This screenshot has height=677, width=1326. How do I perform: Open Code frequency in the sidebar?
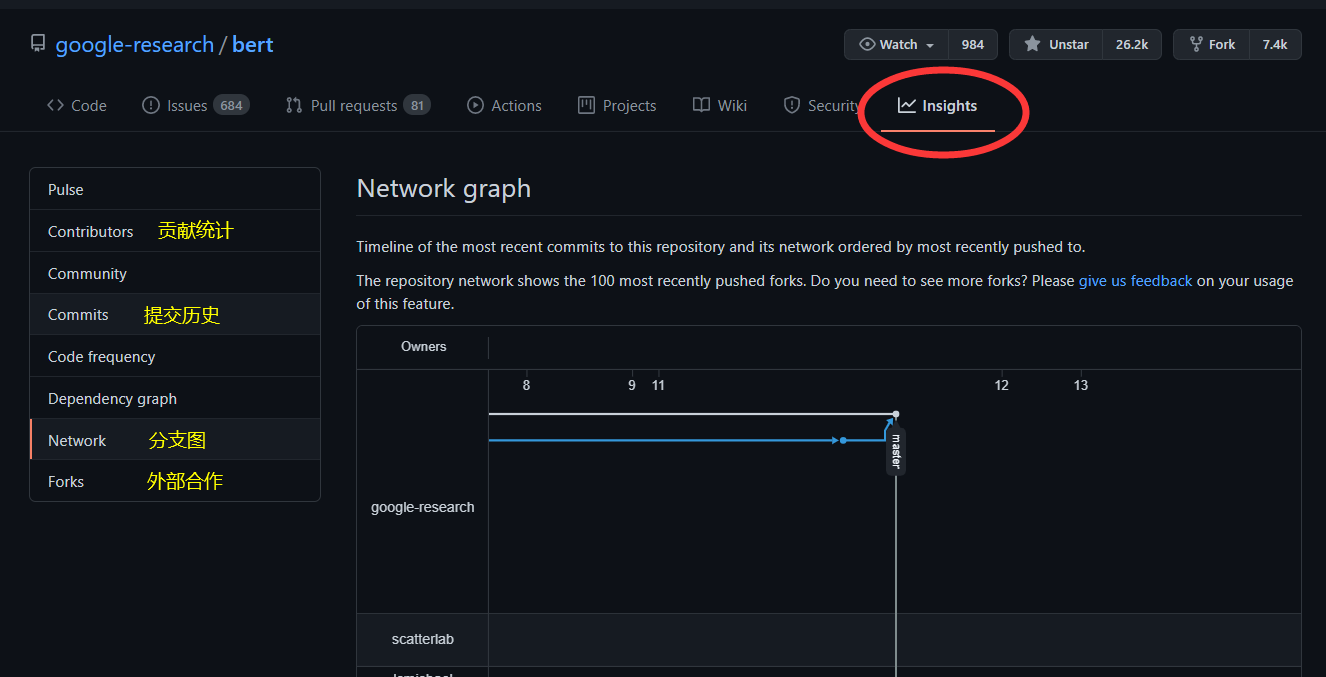point(175,356)
